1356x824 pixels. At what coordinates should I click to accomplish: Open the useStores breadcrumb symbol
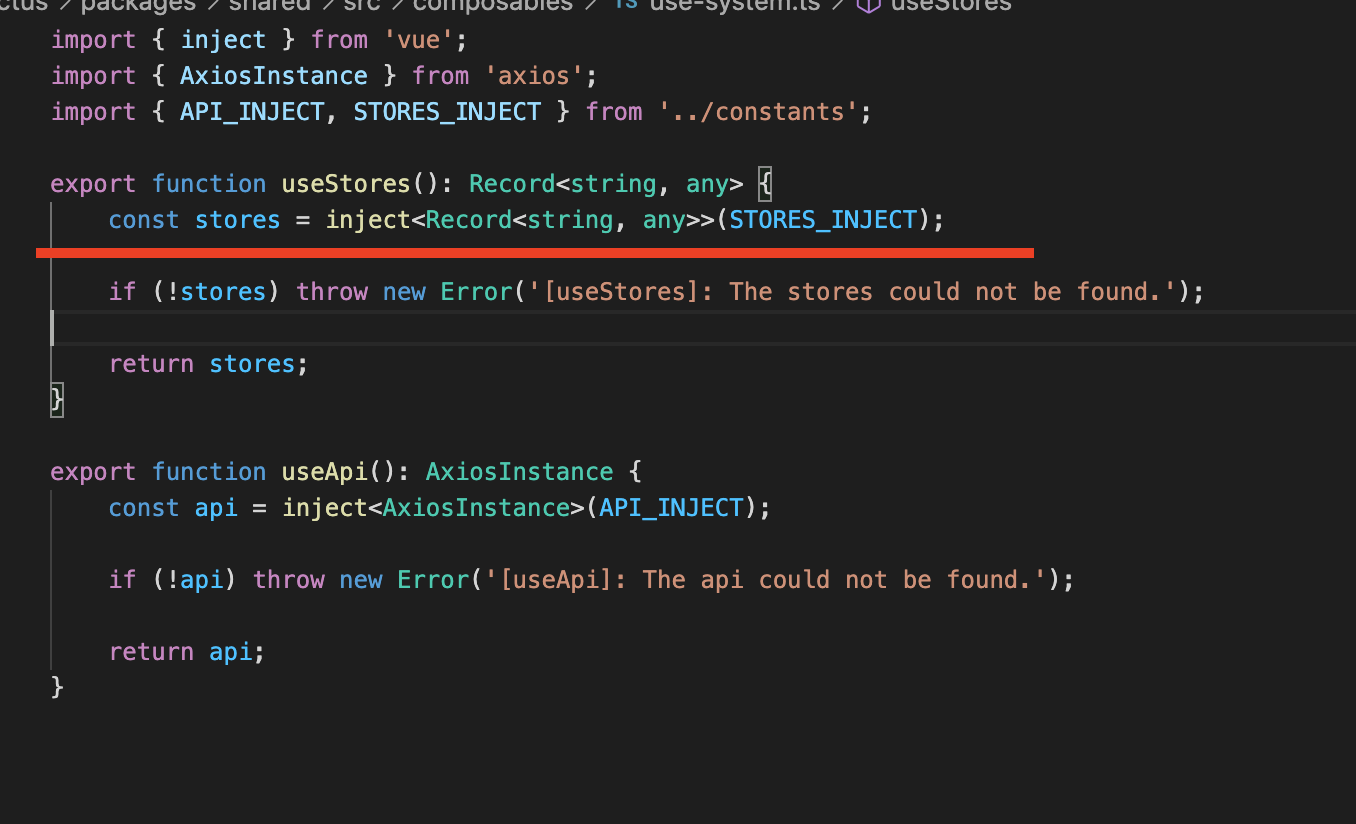click(950, 5)
